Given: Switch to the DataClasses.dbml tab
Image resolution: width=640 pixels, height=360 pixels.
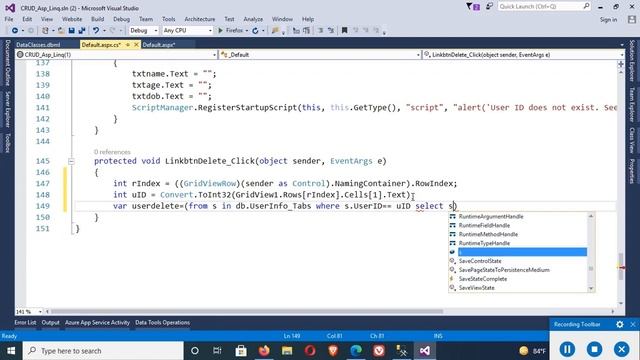Looking at the screenshot, I should pyautogui.click(x=38, y=45).
